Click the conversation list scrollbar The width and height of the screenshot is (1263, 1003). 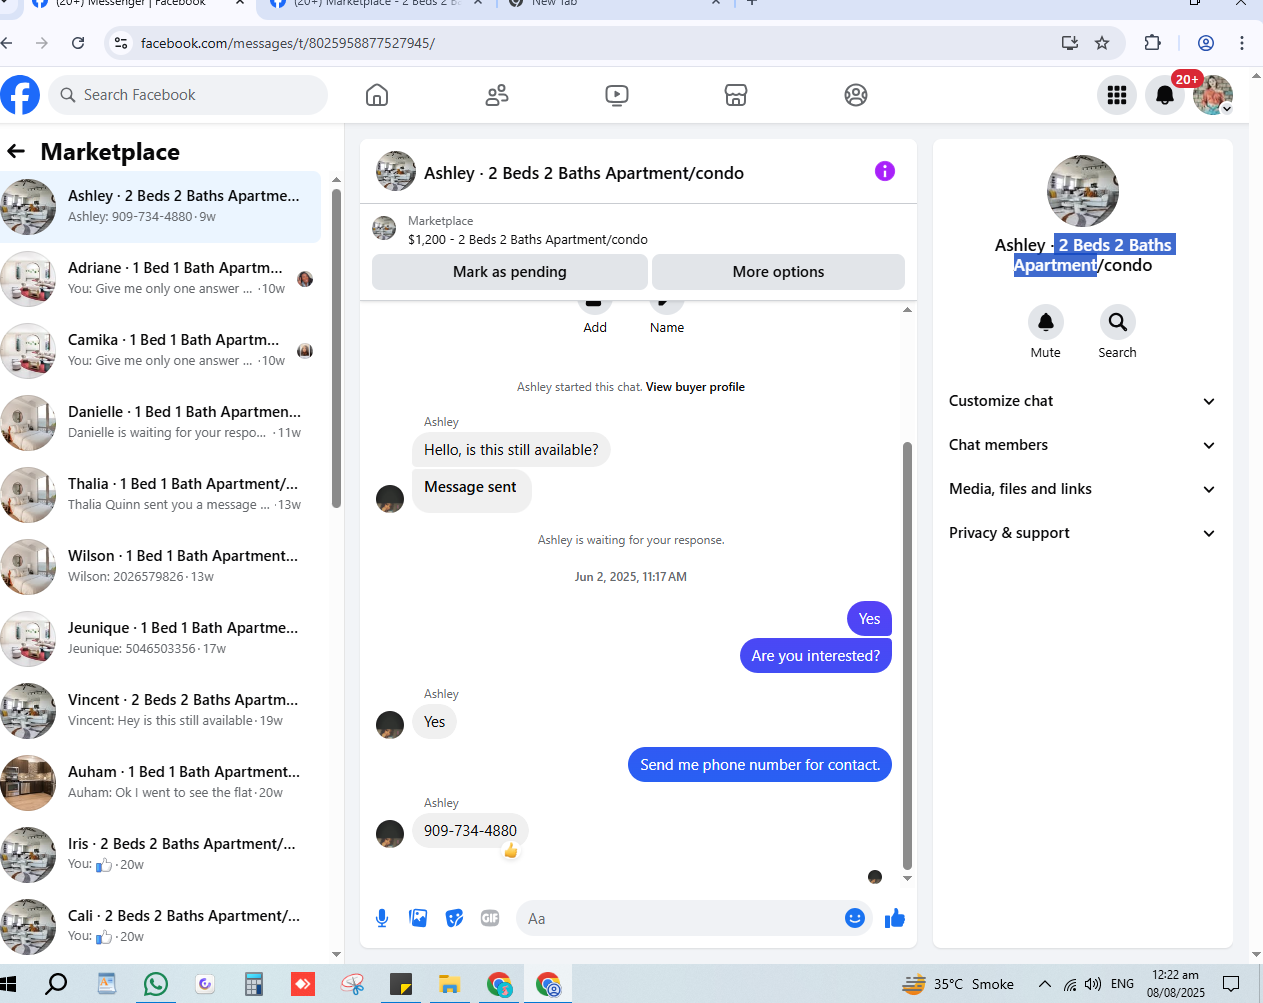pos(336,350)
